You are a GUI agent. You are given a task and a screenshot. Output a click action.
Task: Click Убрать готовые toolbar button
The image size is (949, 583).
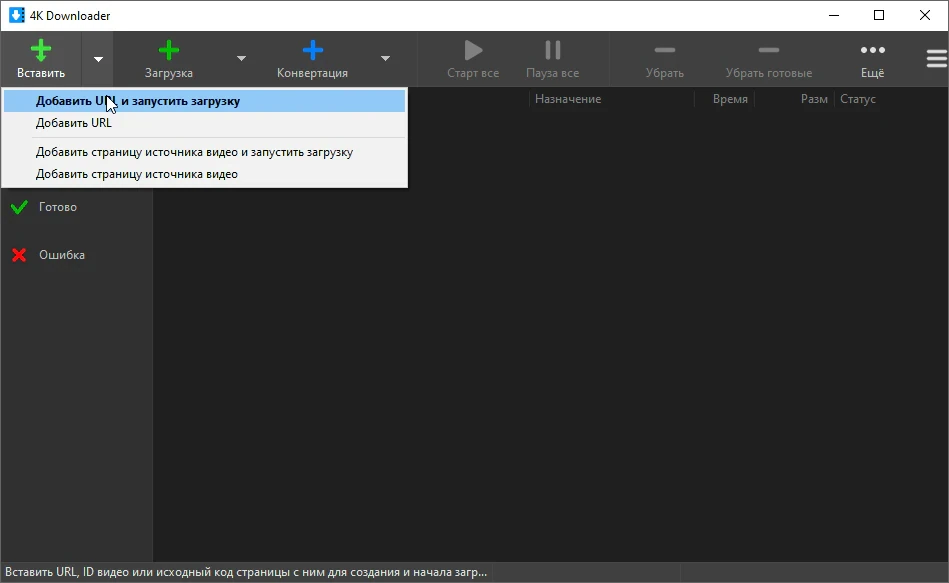click(x=769, y=59)
